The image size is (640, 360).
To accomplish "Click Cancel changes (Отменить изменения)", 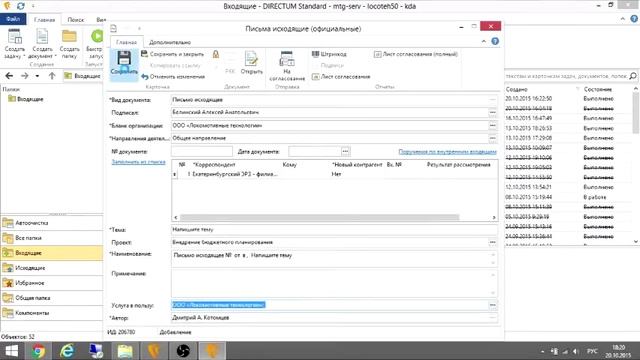I will pos(173,77).
